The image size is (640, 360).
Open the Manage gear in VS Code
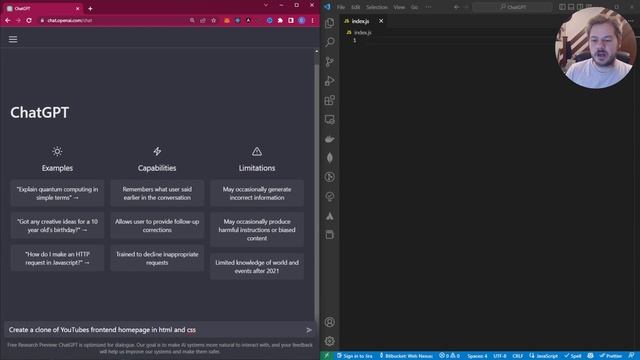[x=330, y=341]
